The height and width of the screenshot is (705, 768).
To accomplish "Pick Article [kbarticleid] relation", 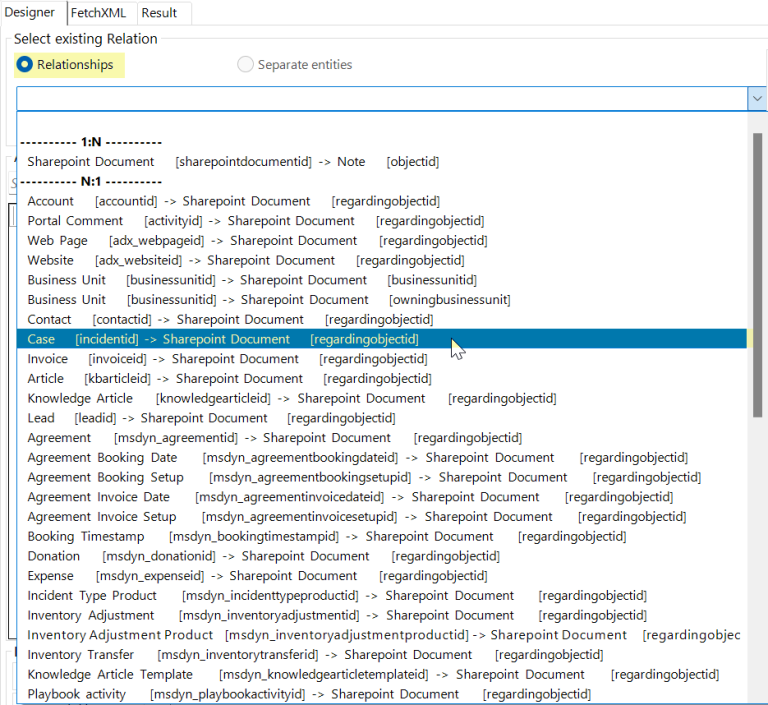I will (382, 379).
